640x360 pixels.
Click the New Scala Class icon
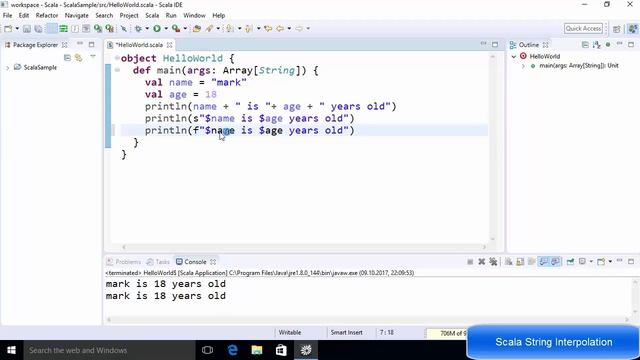(98, 29)
